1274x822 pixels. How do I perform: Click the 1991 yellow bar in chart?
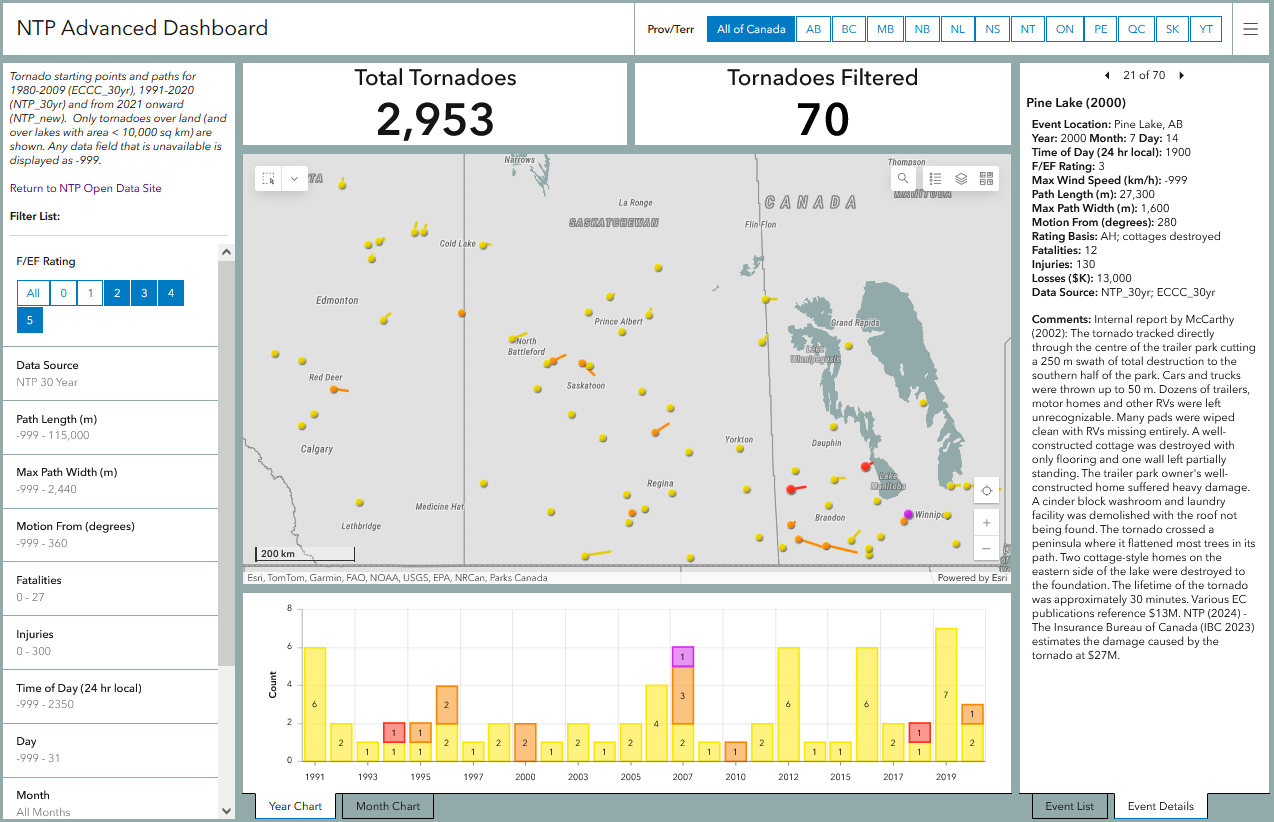coord(315,705)
